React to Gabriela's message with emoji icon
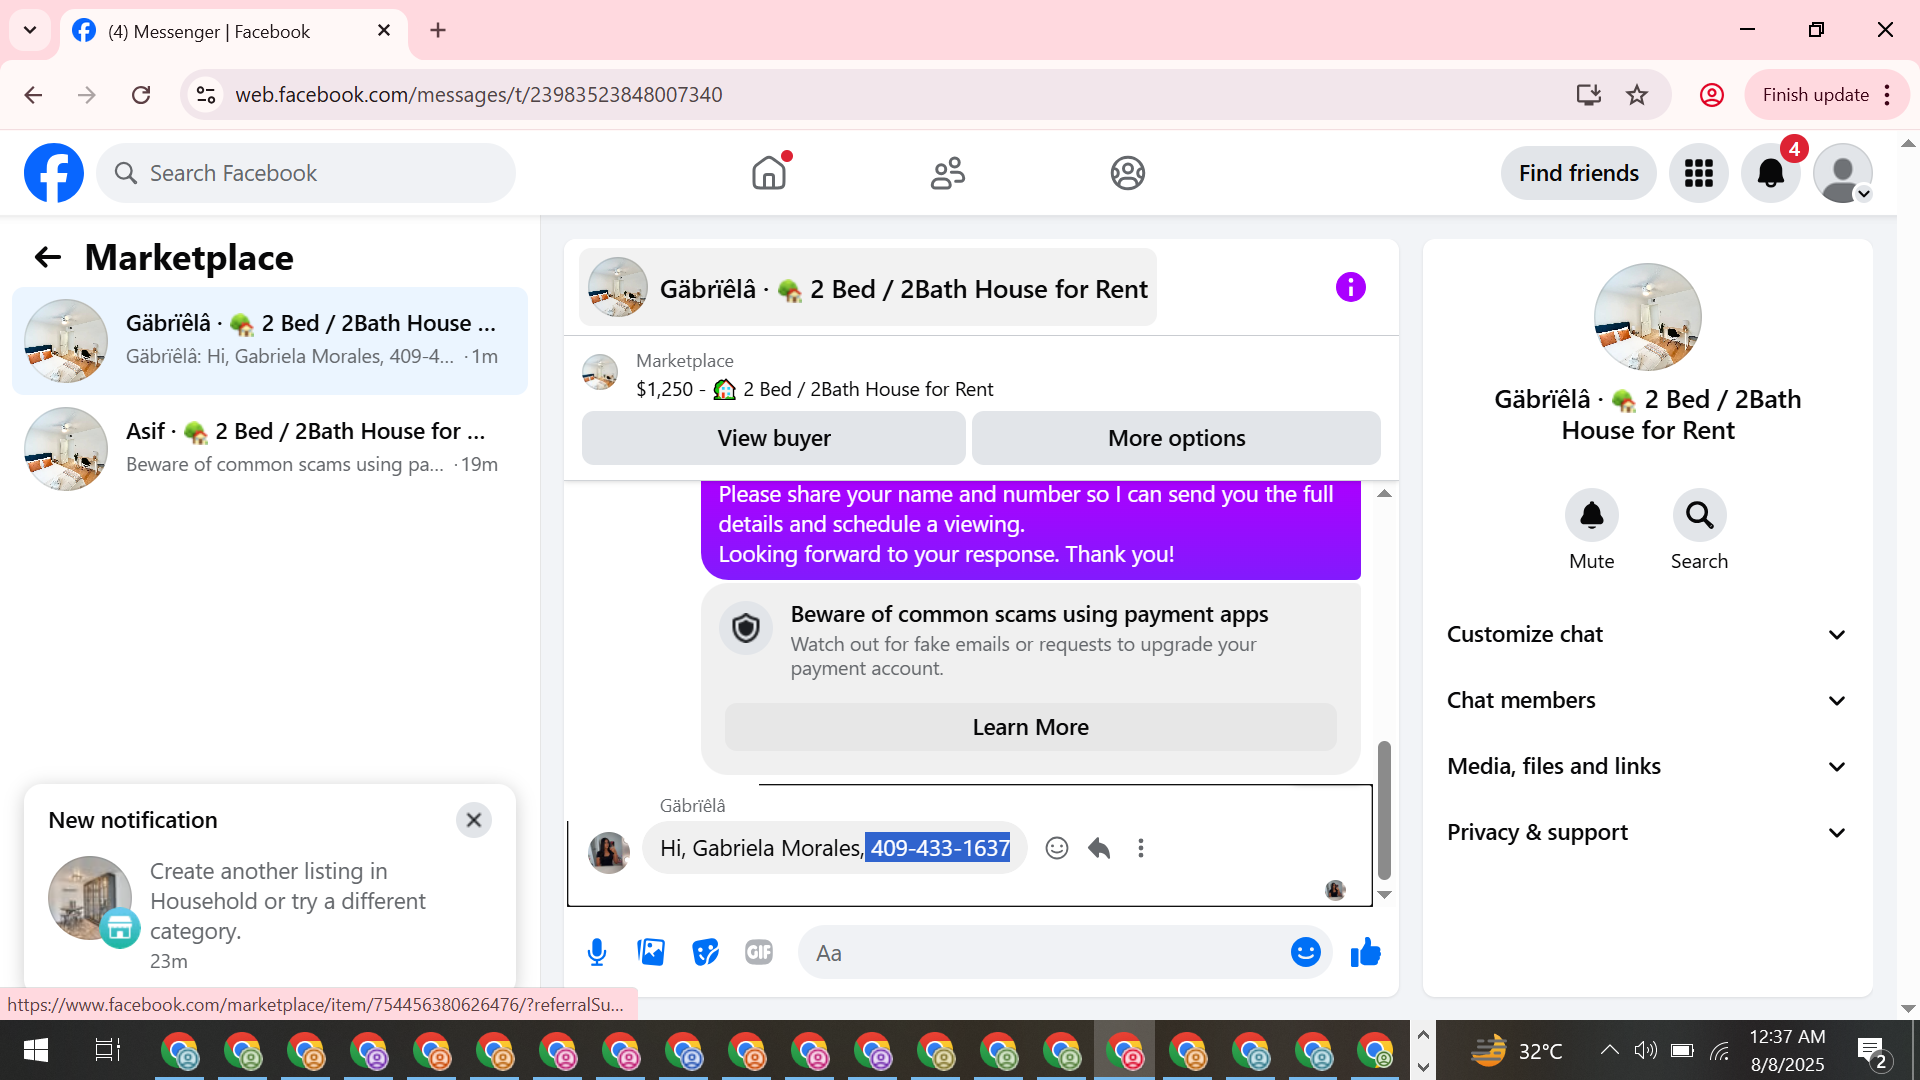1920x1080 pixels. [x=1057, y=848]
